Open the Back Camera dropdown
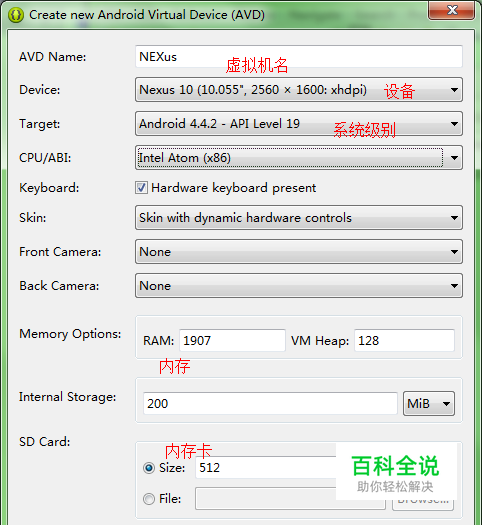 (x=299, y=286)
